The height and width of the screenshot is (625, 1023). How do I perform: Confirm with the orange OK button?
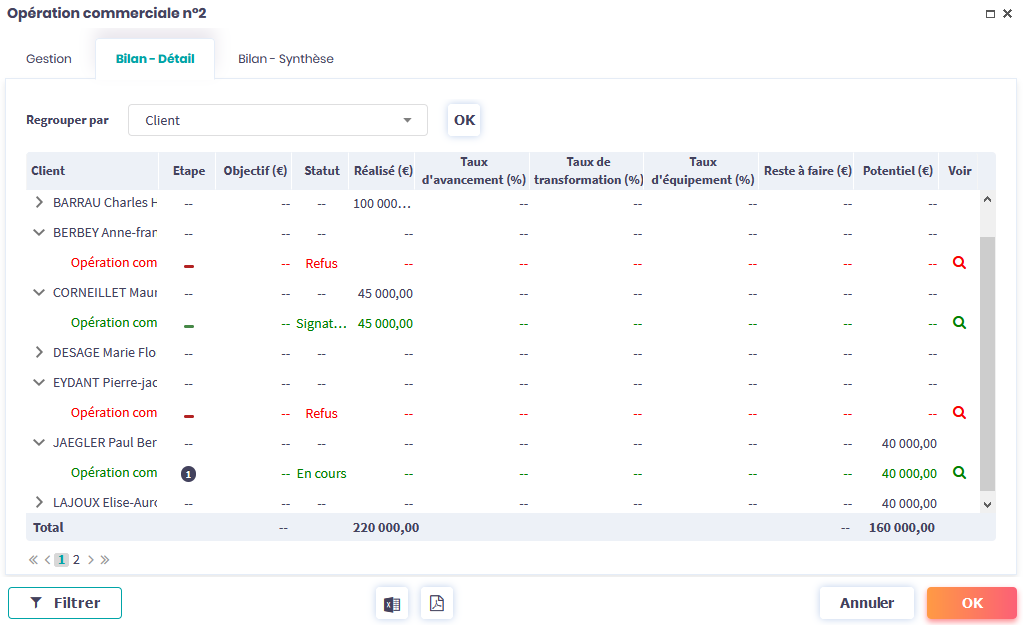tap(971, 603)
